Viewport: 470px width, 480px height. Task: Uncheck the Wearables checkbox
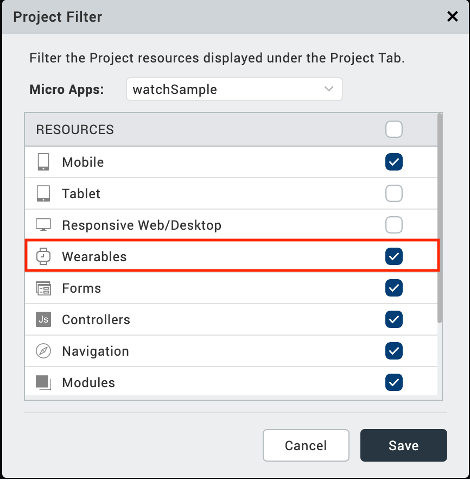click(x=394, y=256)
